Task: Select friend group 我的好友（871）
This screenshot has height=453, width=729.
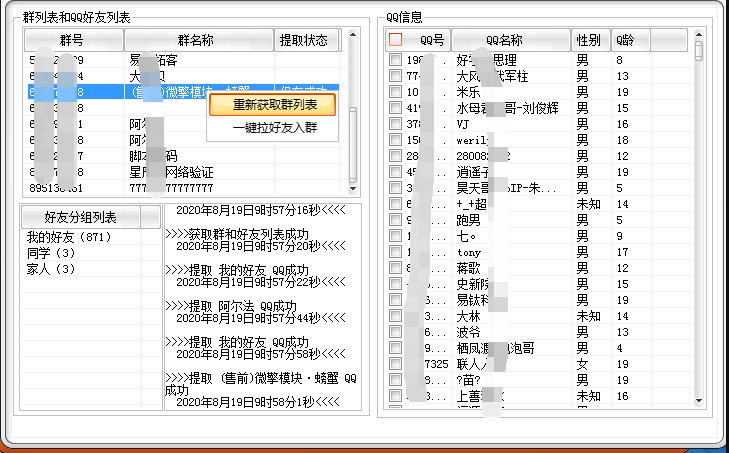Action: coord(69,237)
